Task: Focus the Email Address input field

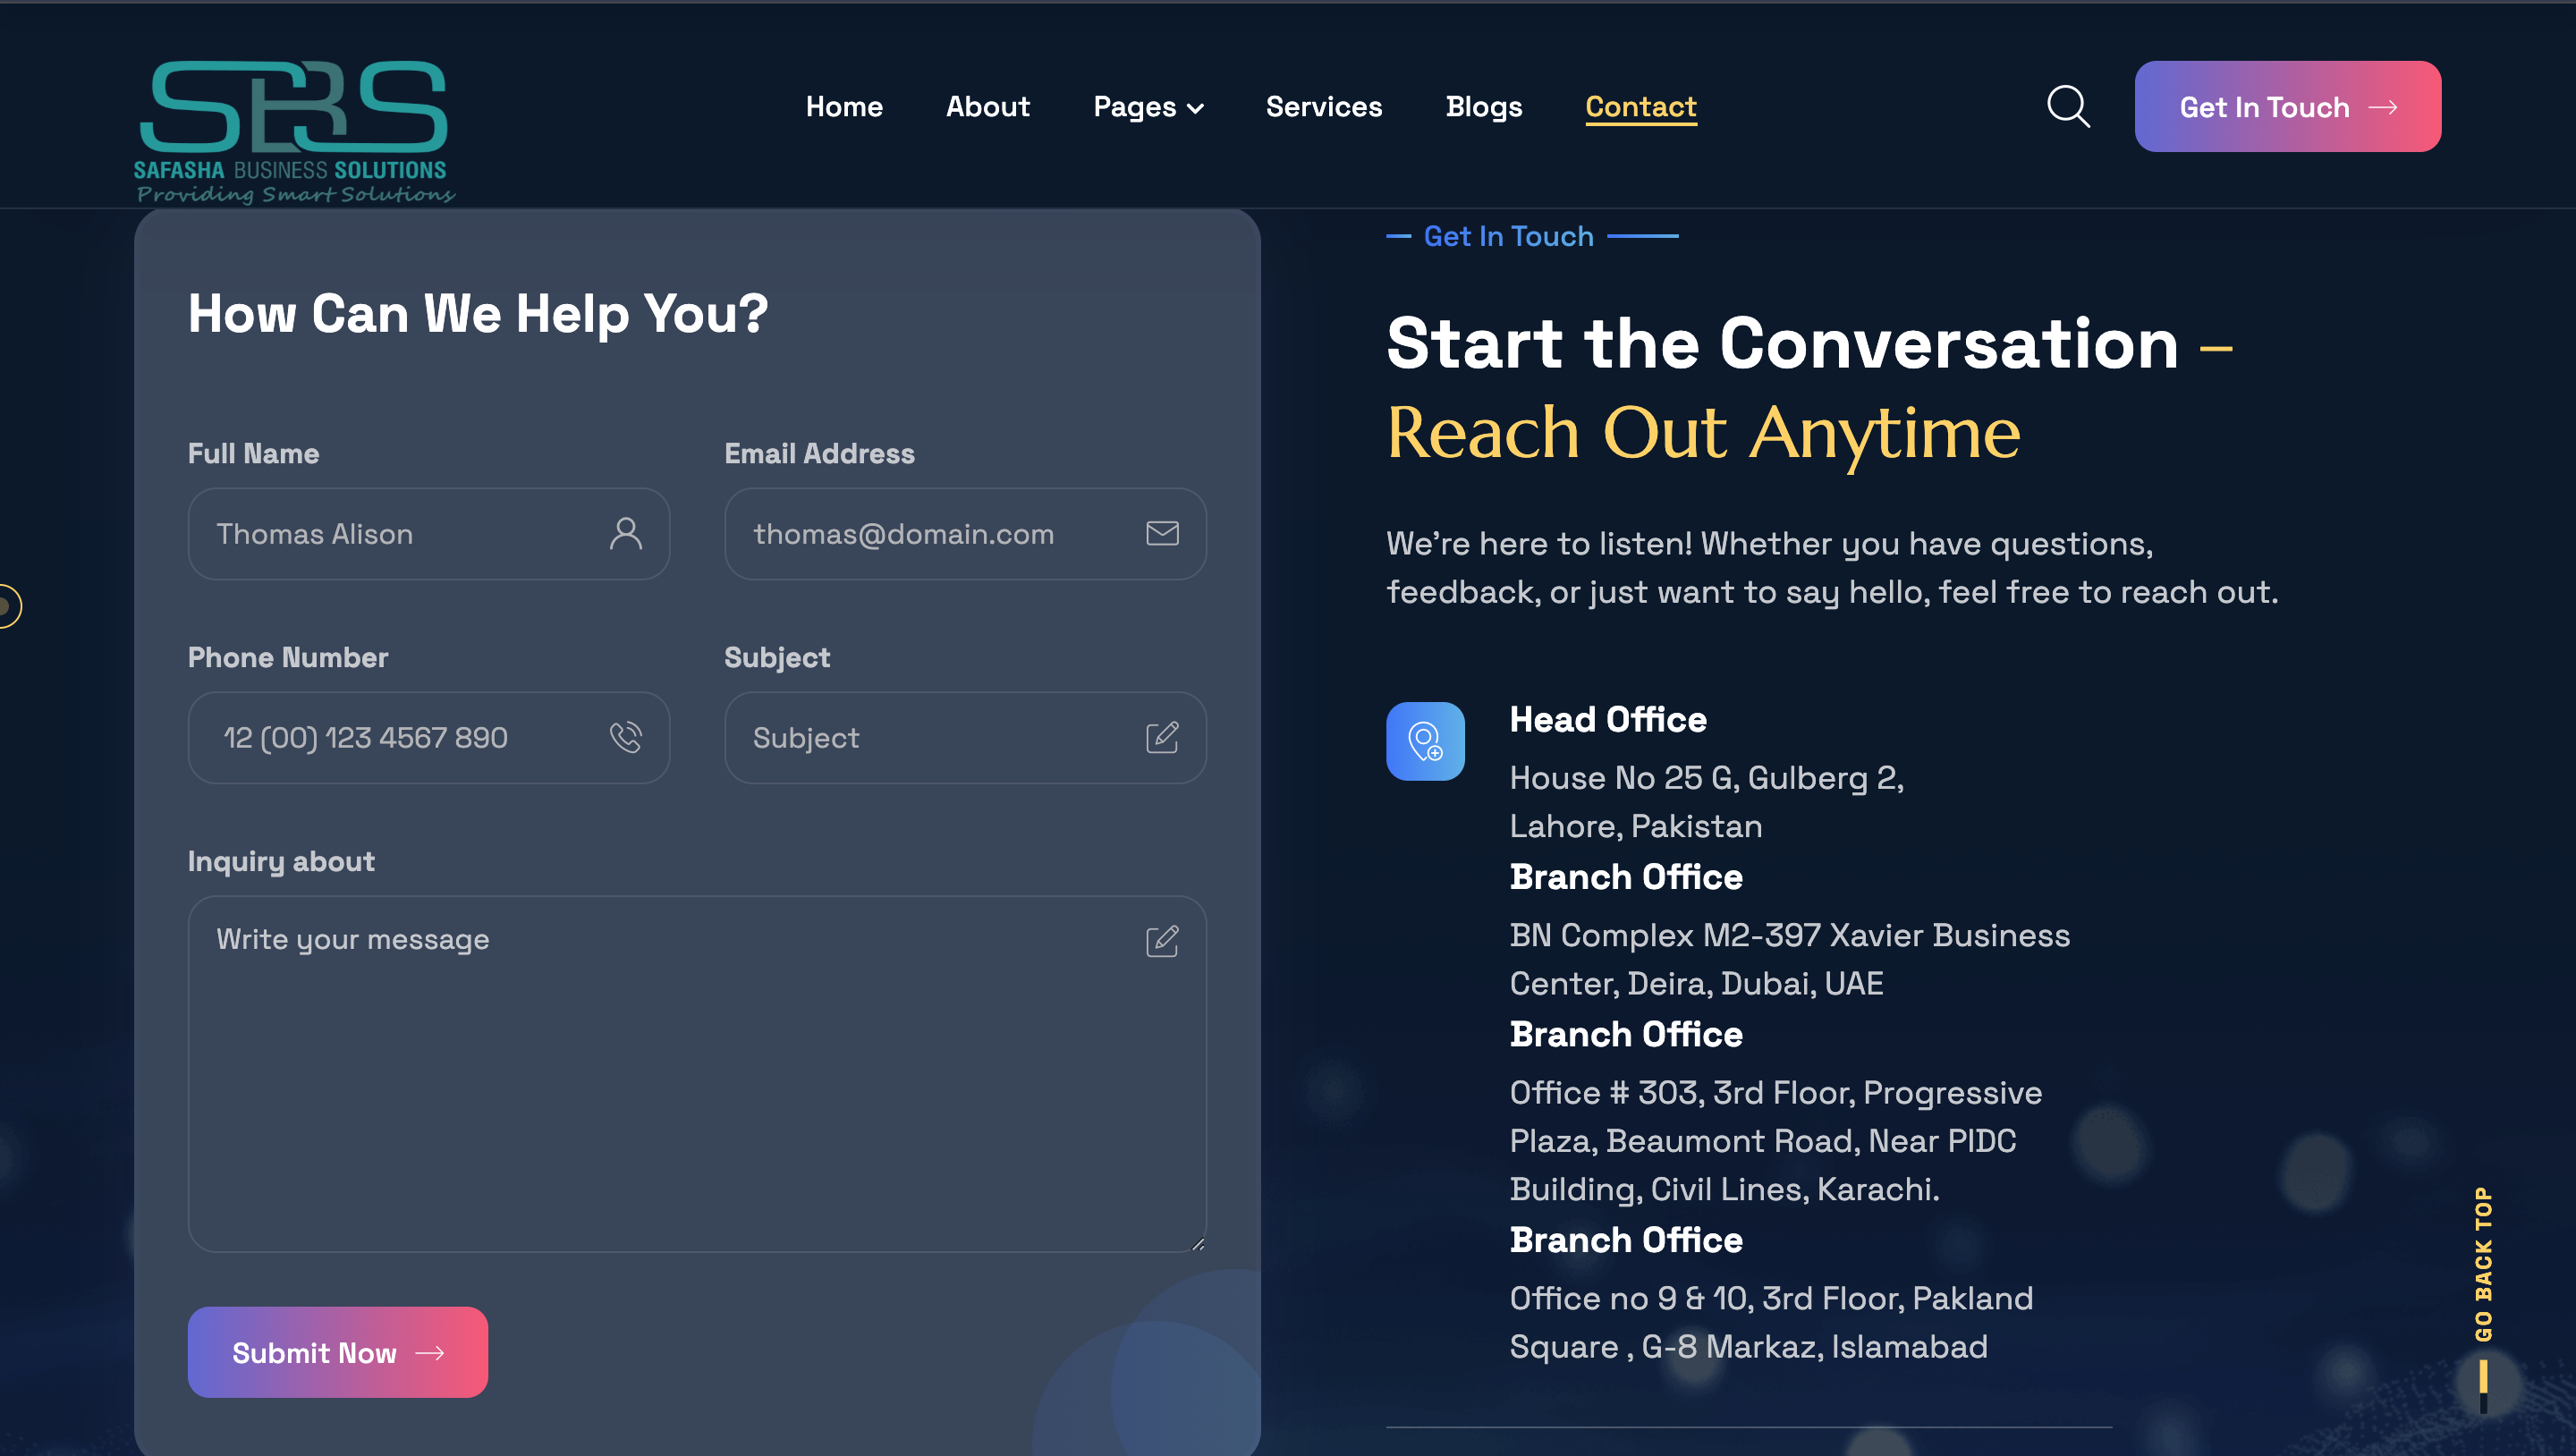Action: click(x=965, y=534)
